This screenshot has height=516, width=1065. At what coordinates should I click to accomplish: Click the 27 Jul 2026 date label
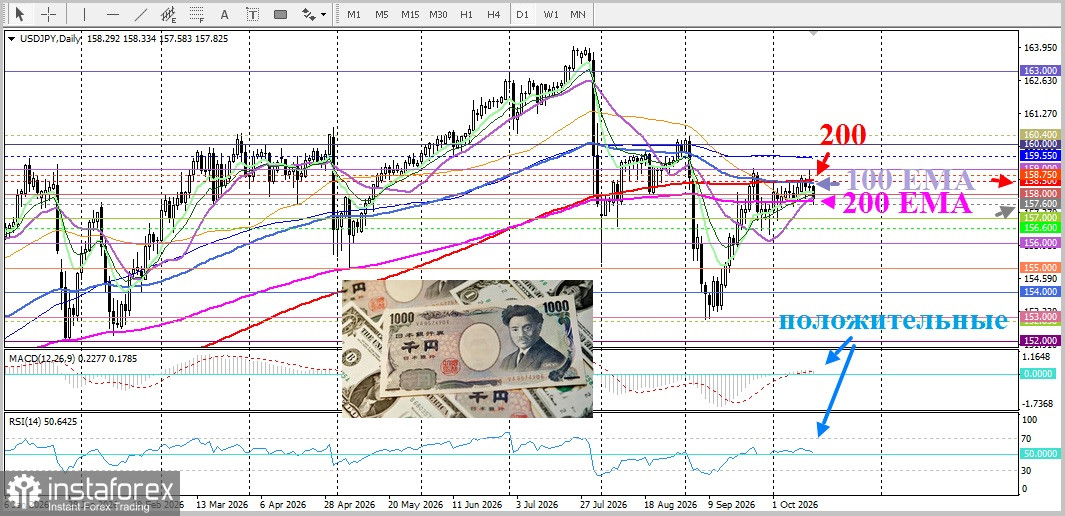coord(602,505)
